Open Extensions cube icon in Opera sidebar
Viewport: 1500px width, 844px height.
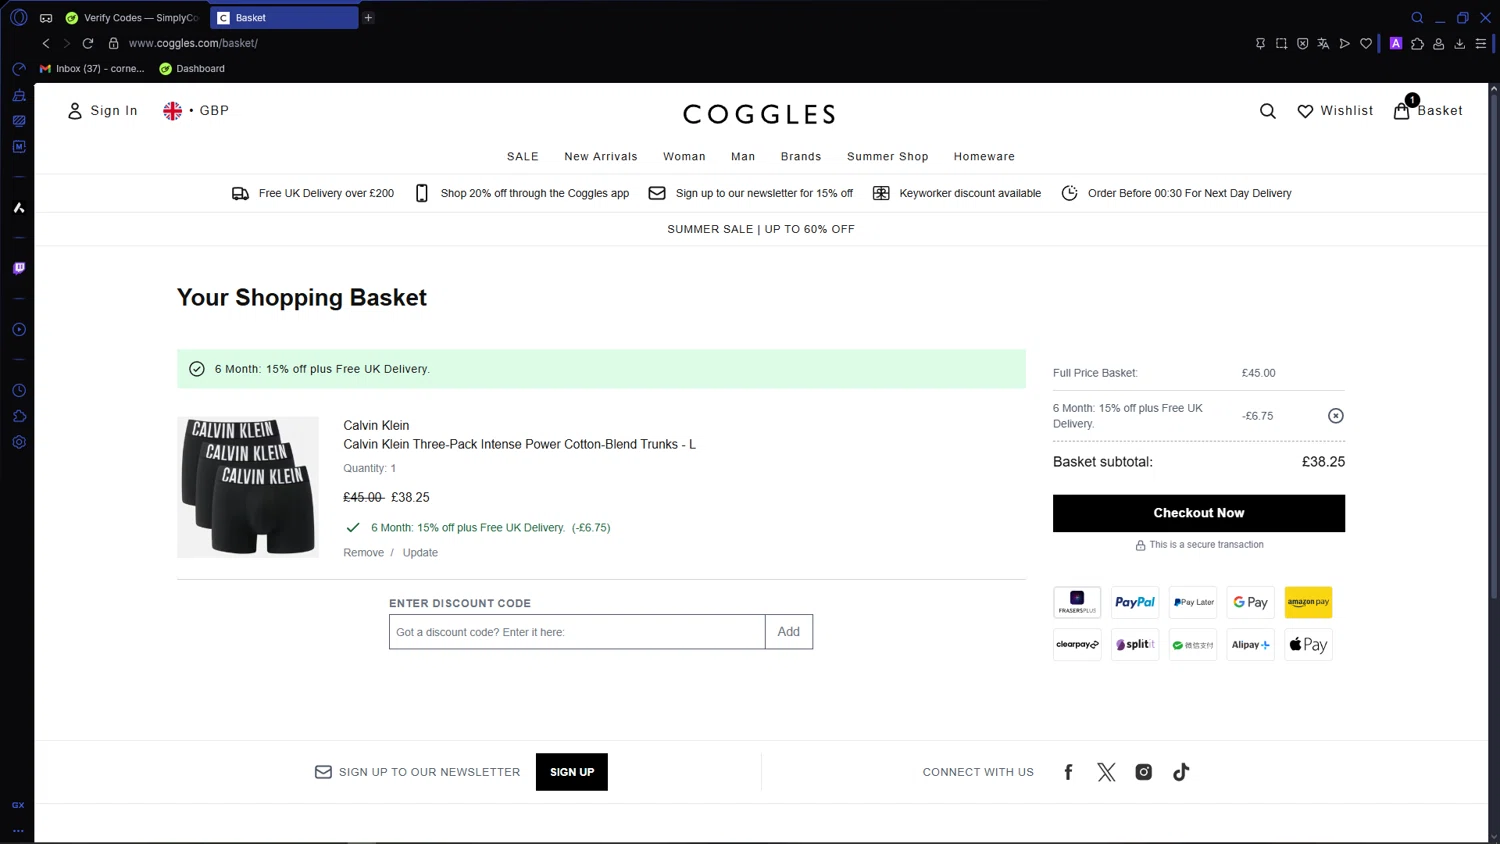[x=19, y=416]
